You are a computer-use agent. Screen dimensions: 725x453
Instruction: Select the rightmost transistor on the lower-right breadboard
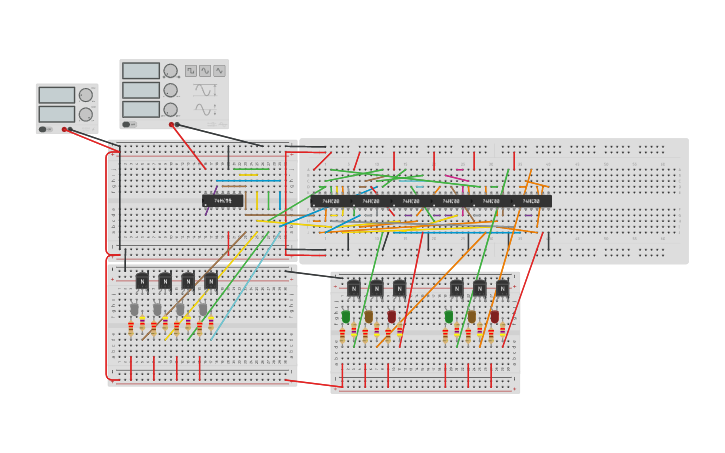tap(502, 289)
